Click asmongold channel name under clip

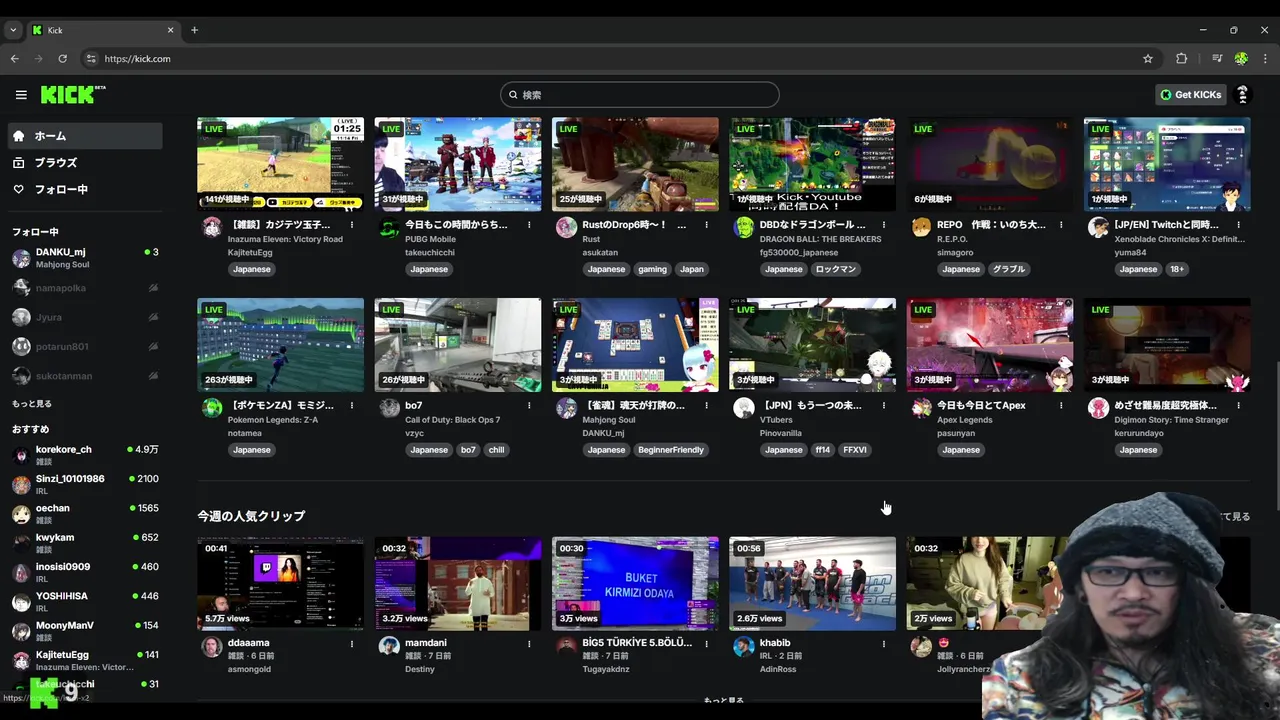249,669
